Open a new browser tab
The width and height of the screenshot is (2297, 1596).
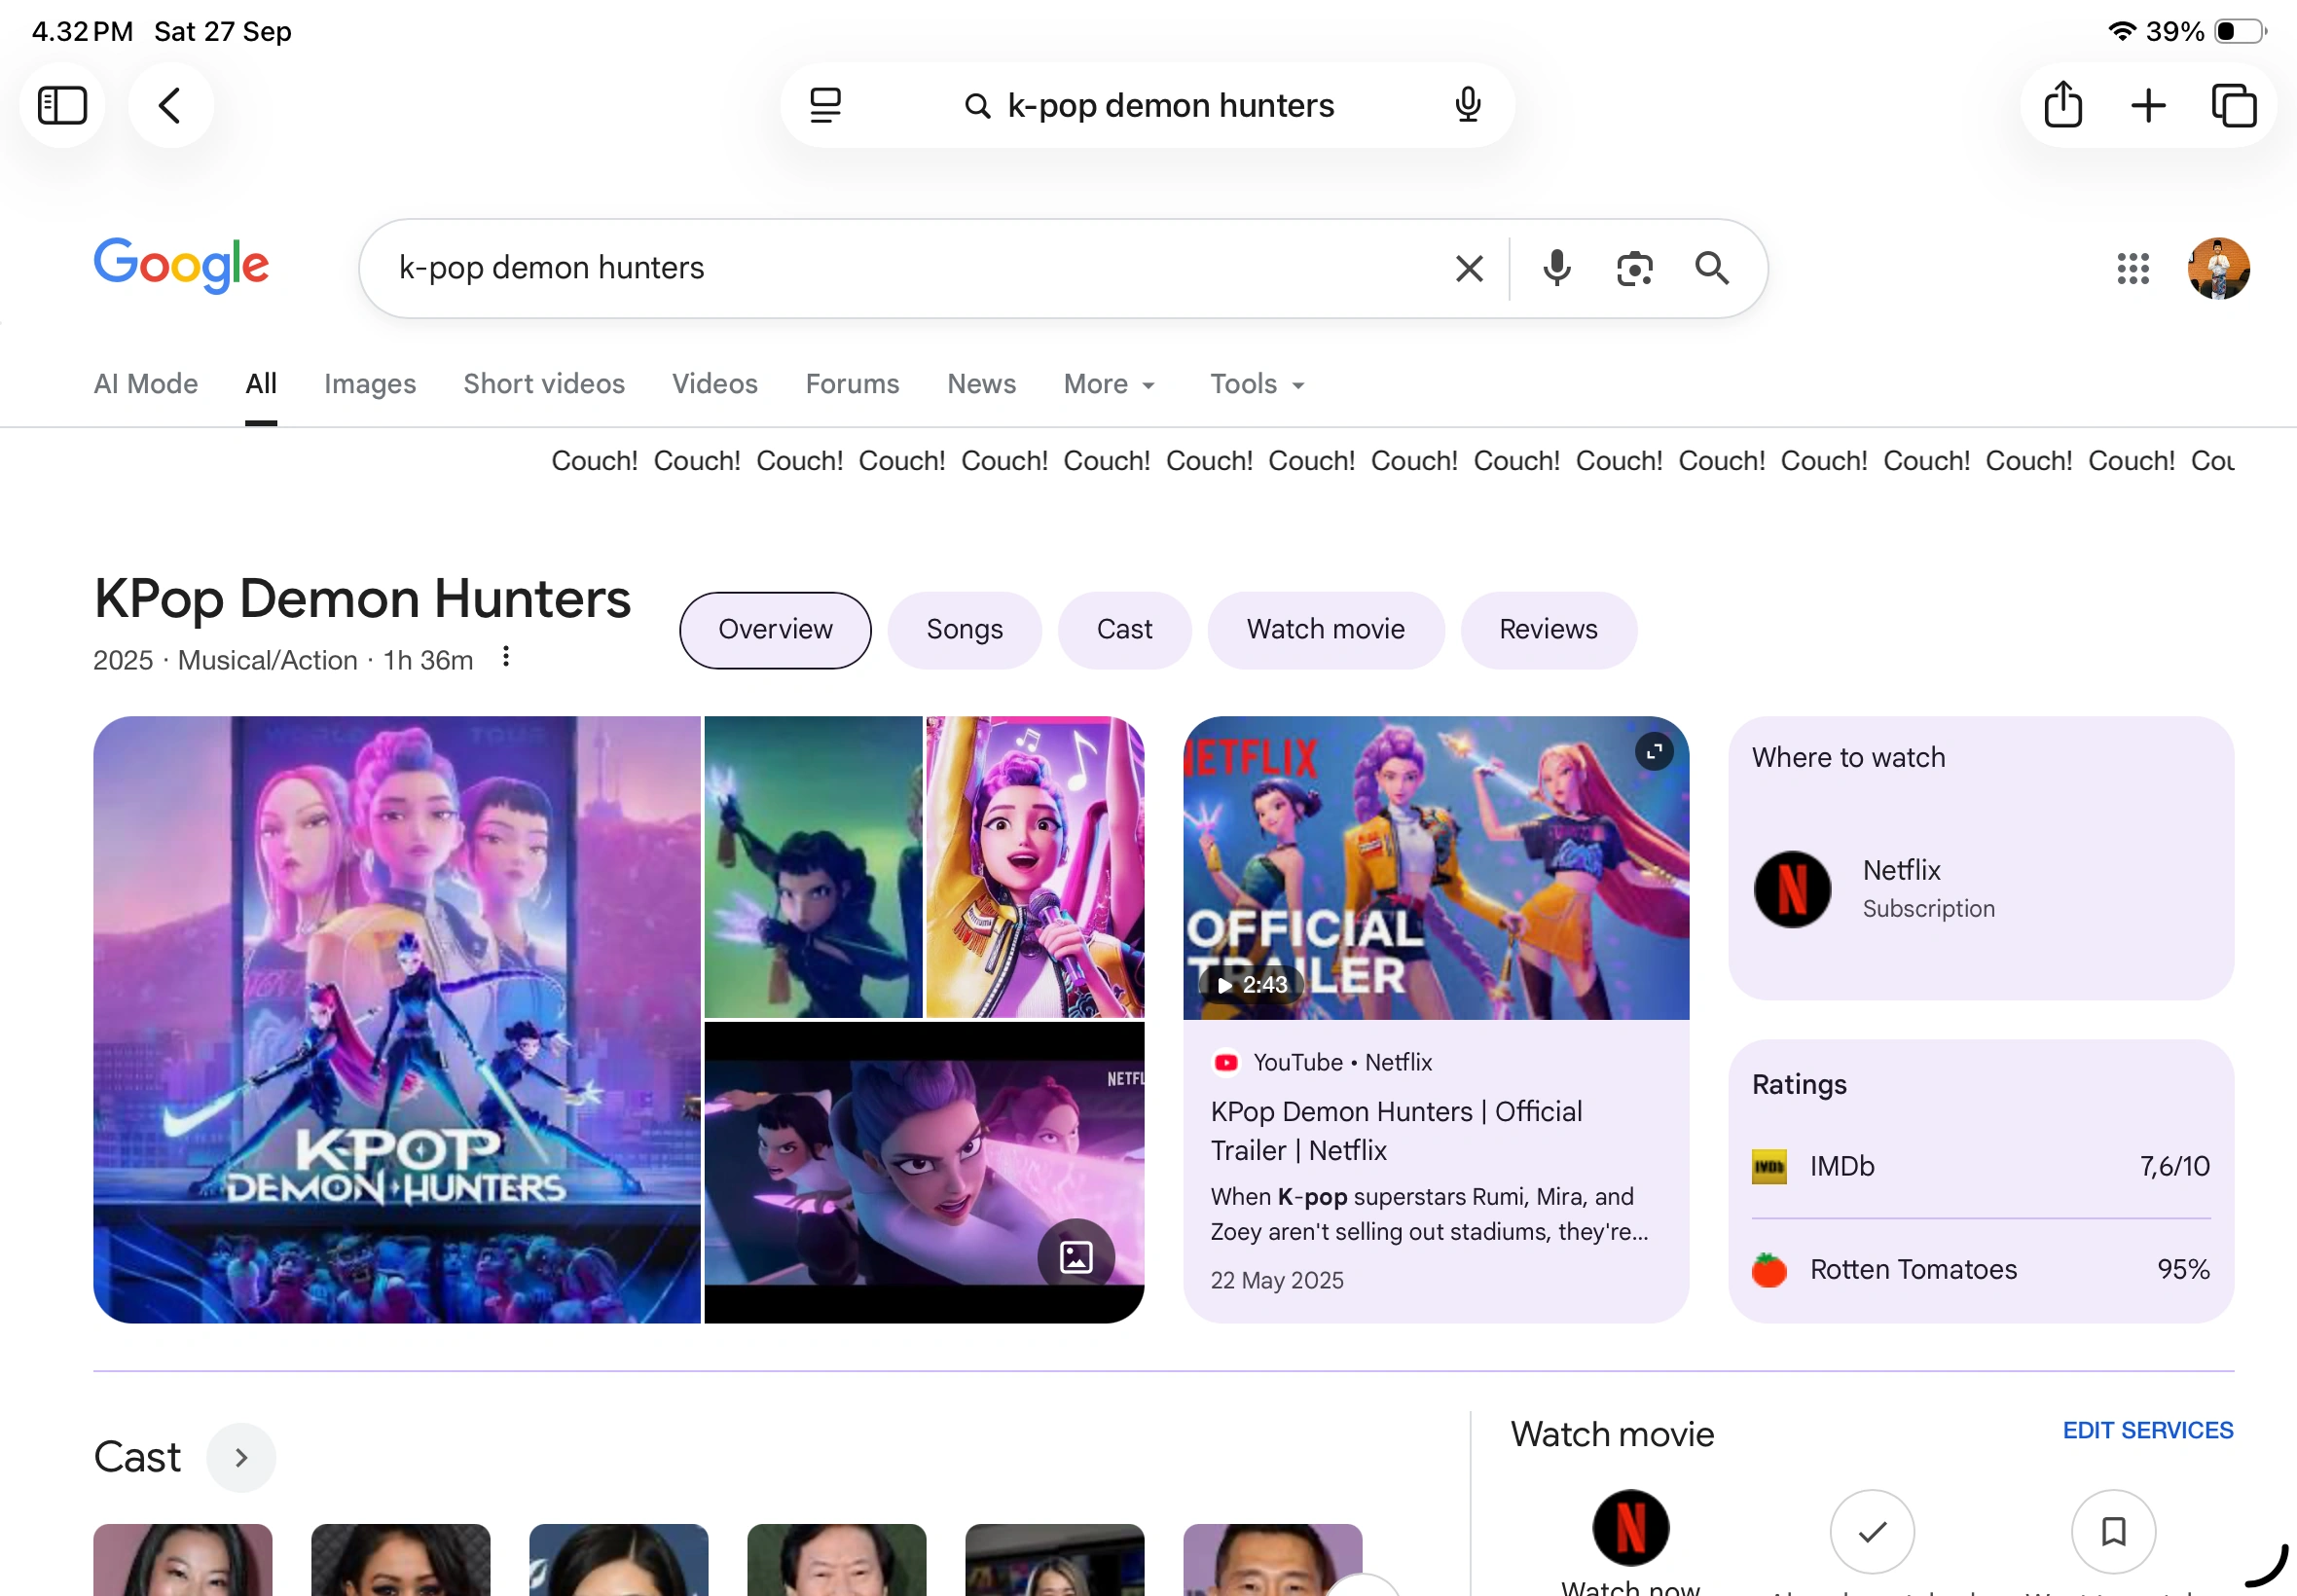point(2147,104)
